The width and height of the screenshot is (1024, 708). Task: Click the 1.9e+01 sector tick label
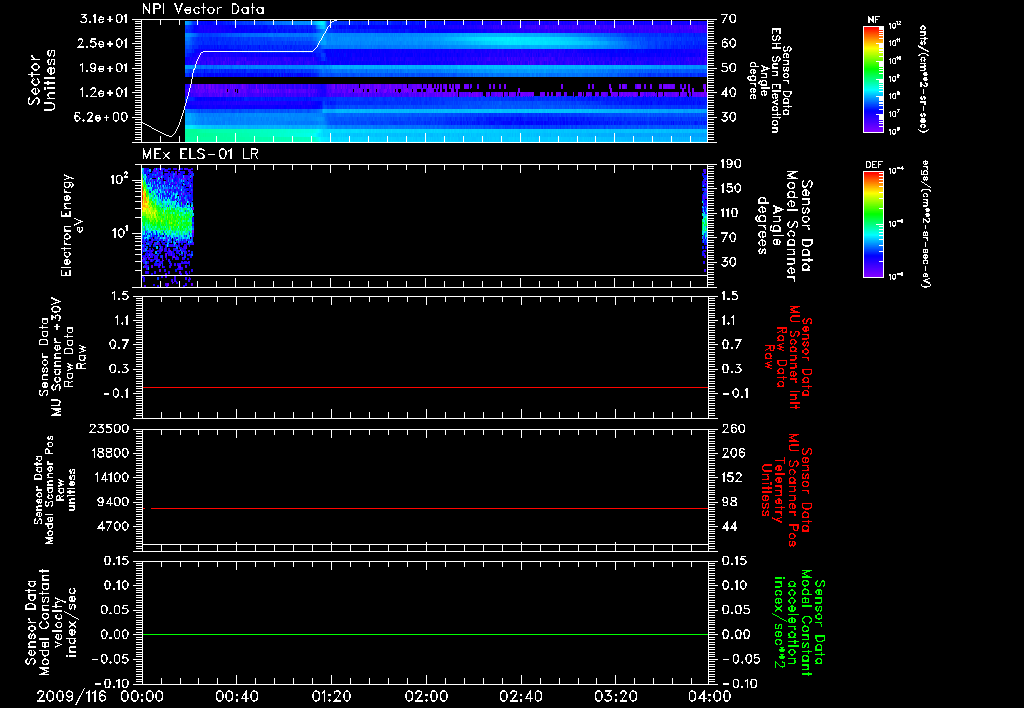click(x=104, y=68)
